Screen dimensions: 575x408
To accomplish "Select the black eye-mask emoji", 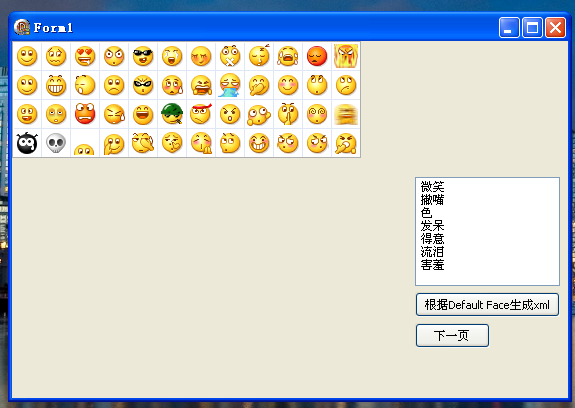I will pyautogui.click(x=143, y=85).
